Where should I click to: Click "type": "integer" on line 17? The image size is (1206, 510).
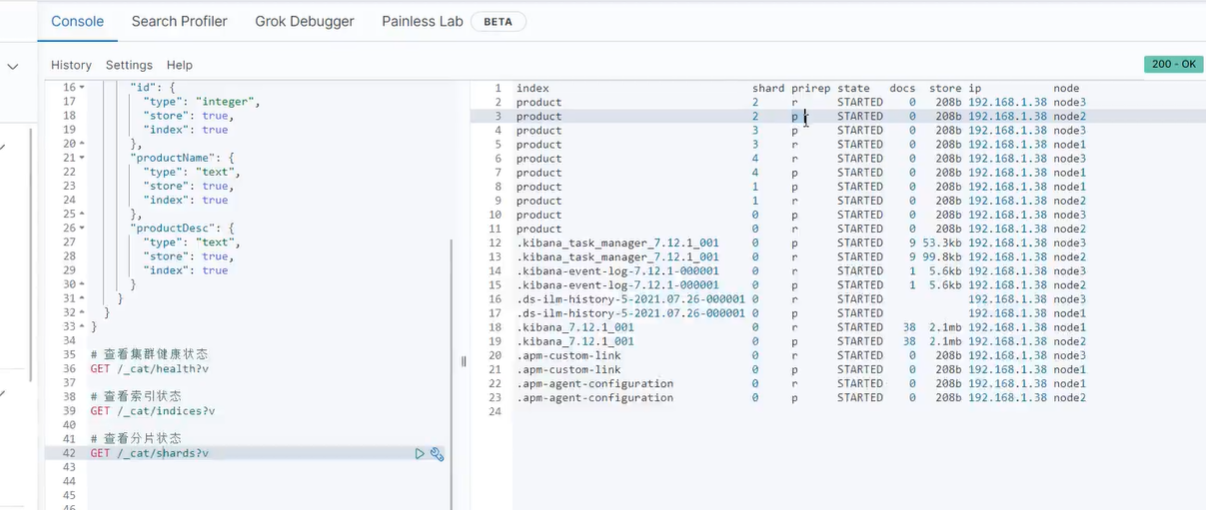[202, 102]
